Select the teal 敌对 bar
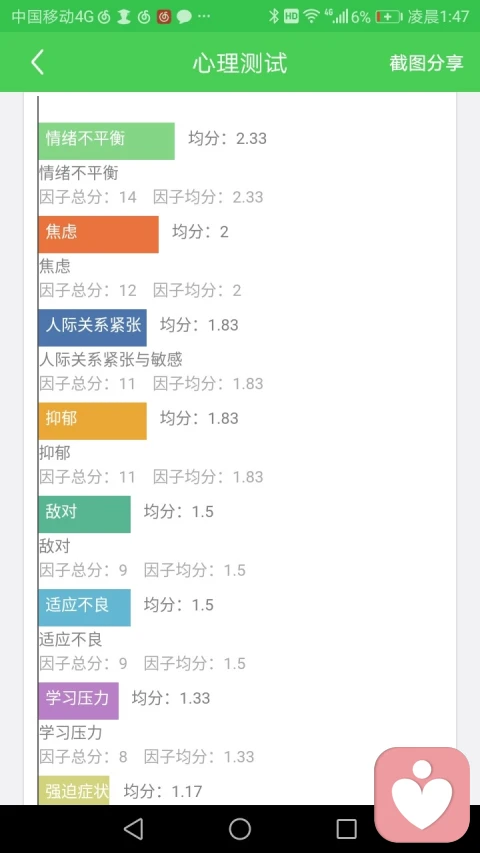The width and height of the screenshot is (480, 853). [84, 514]
